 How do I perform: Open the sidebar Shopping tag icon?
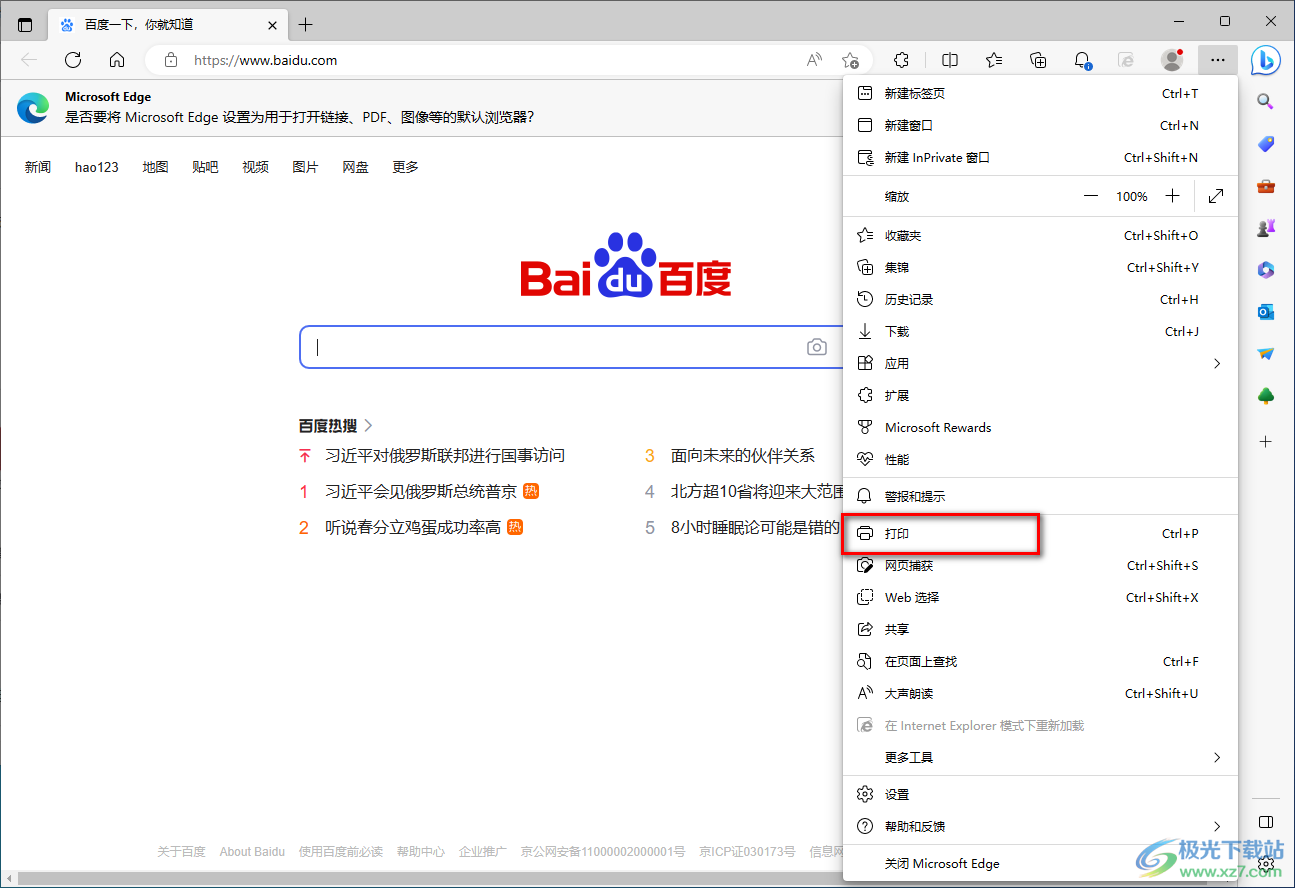coord(1265,144)
